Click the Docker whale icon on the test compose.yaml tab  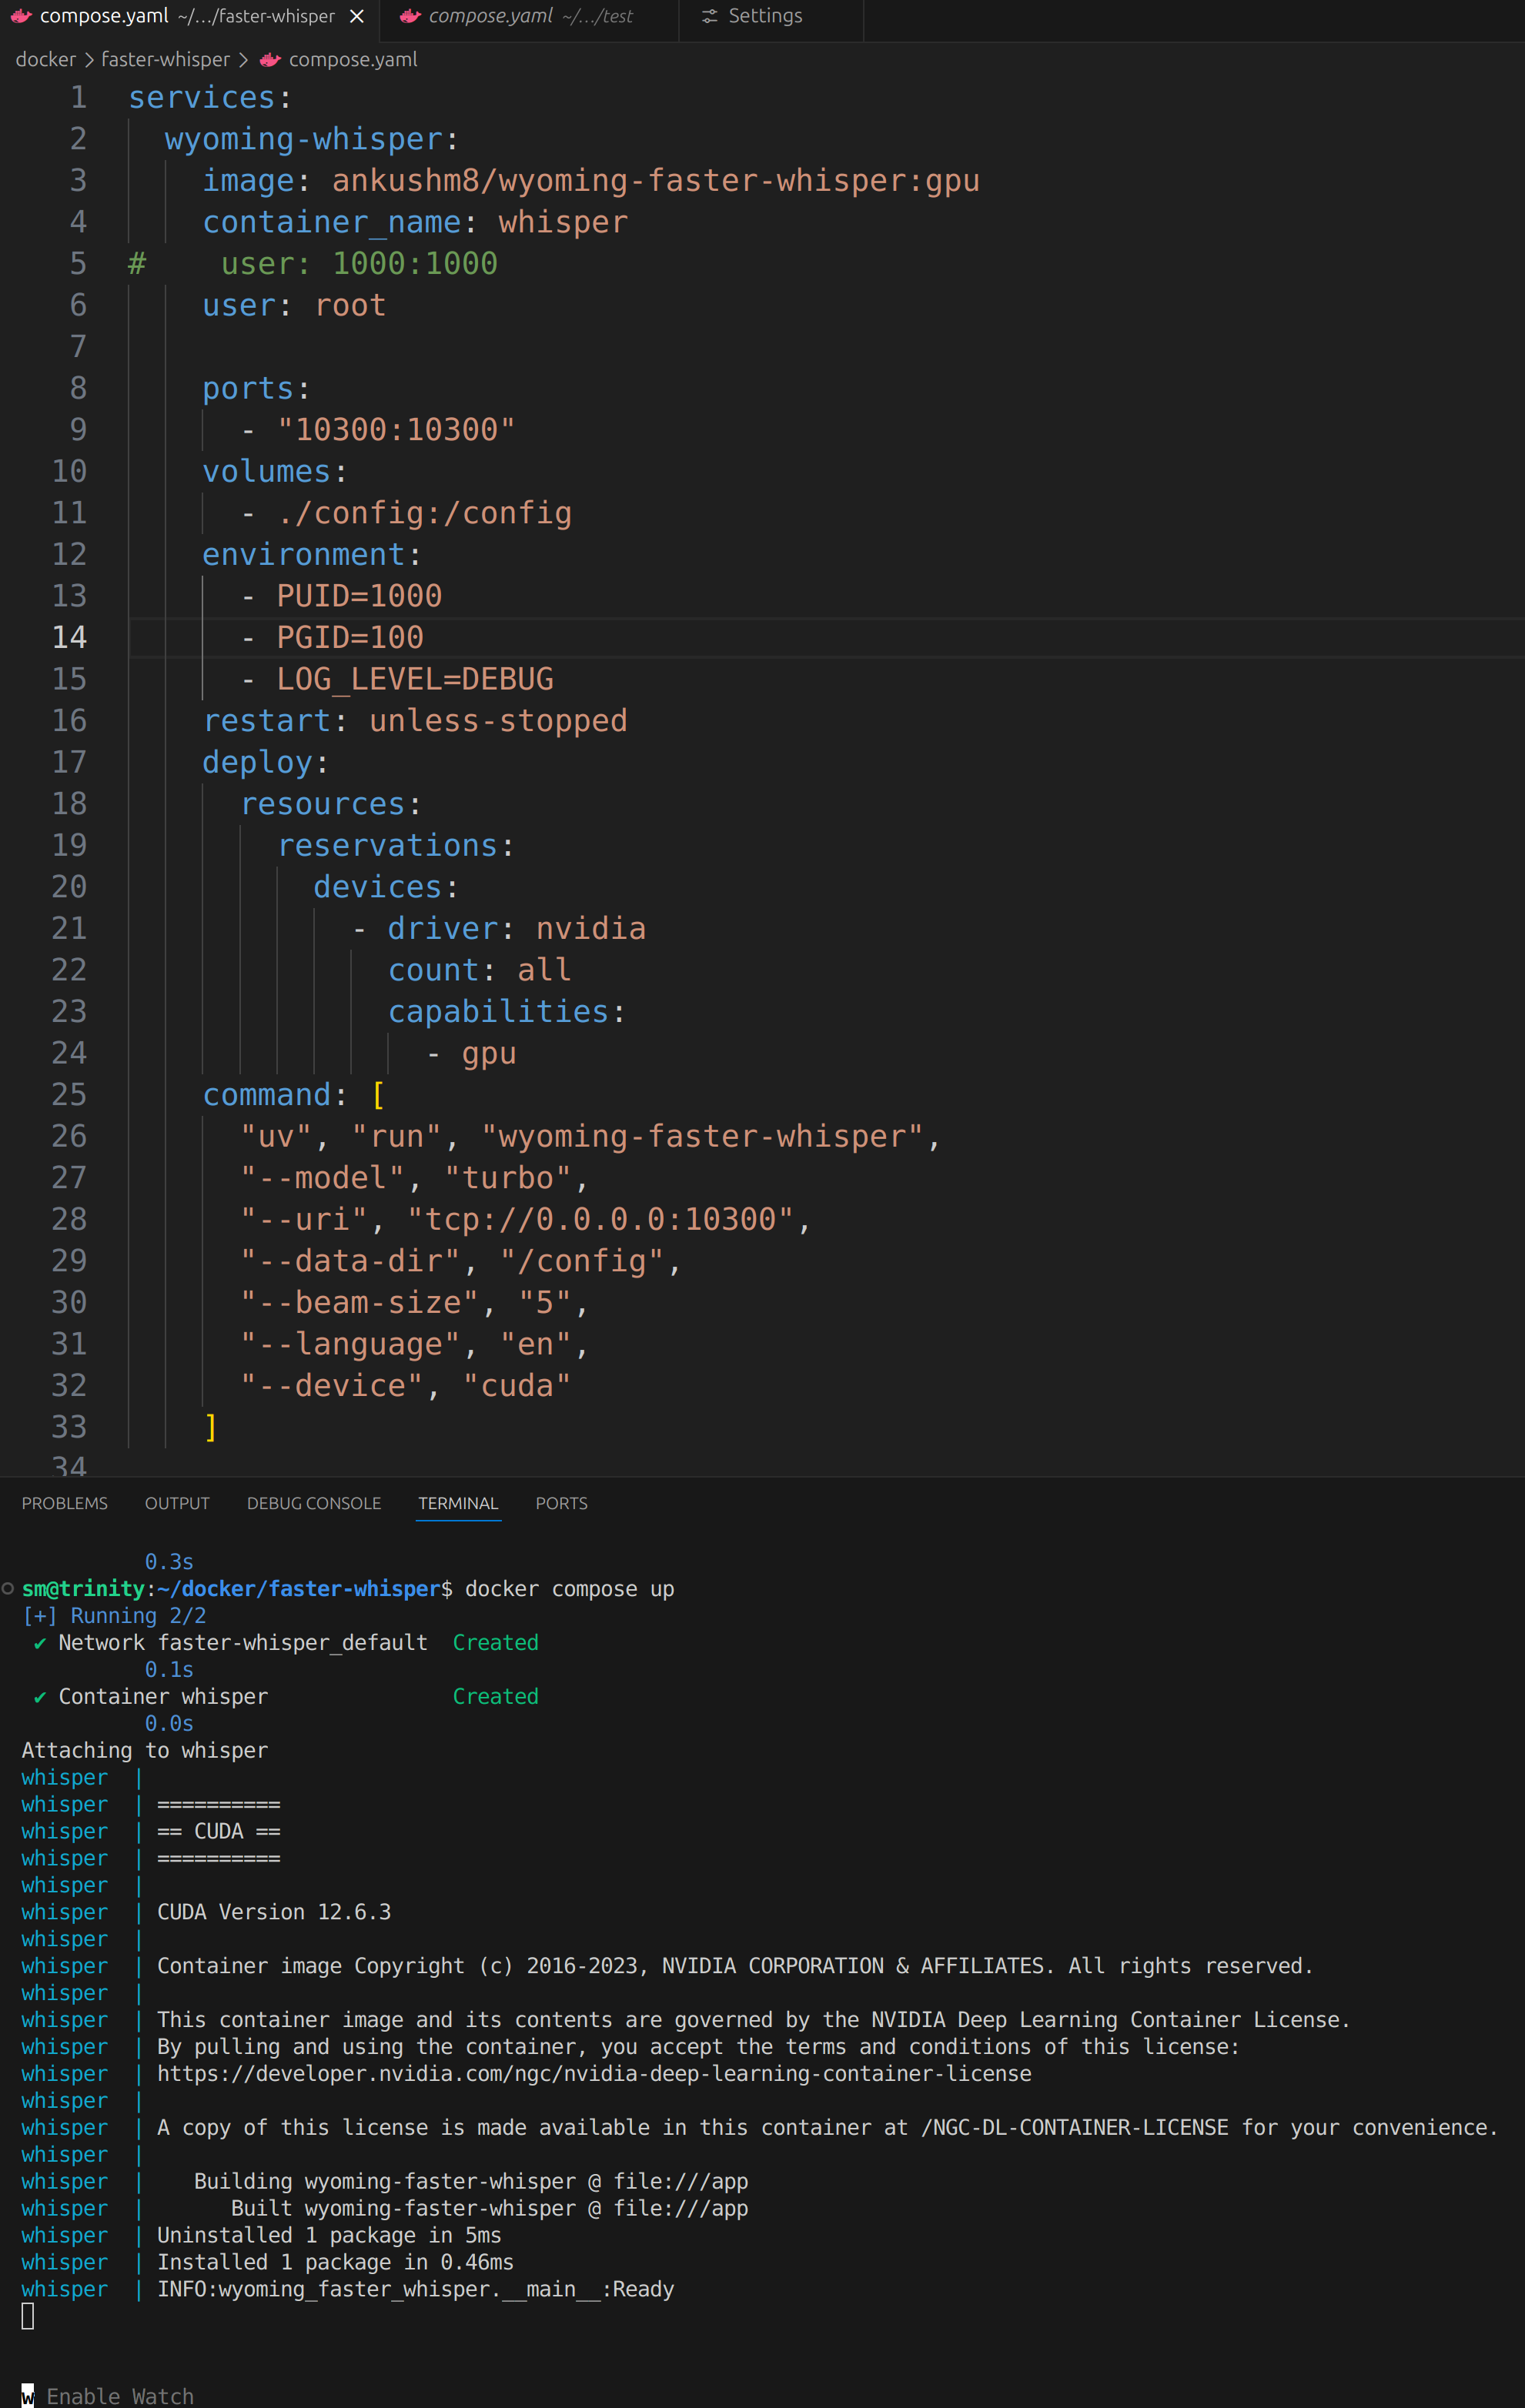tap(410, 16)
